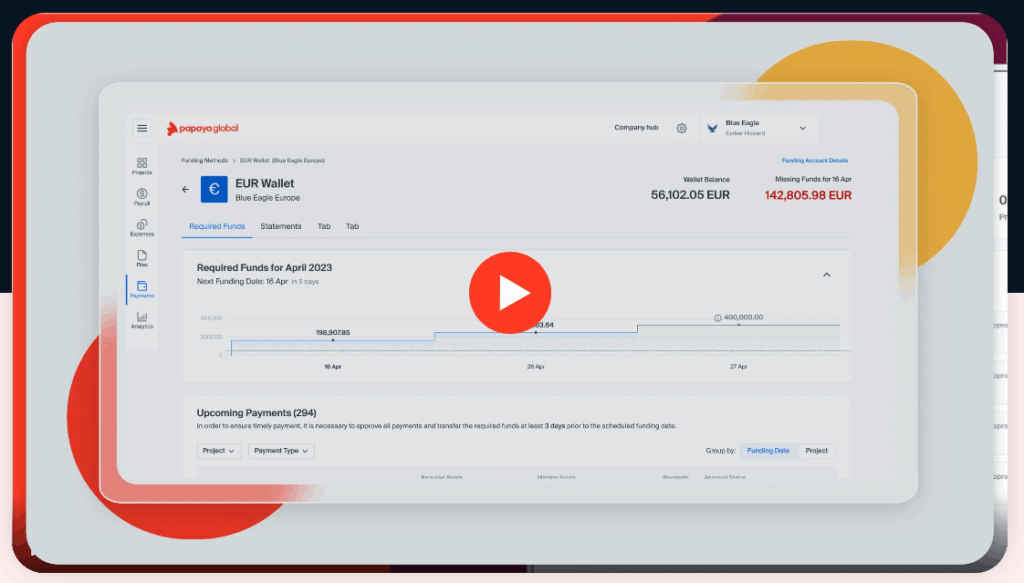Open the Payroll sidebar icon
The width and height of the screenshot is (1024, 583).
[x=142, y=197]
